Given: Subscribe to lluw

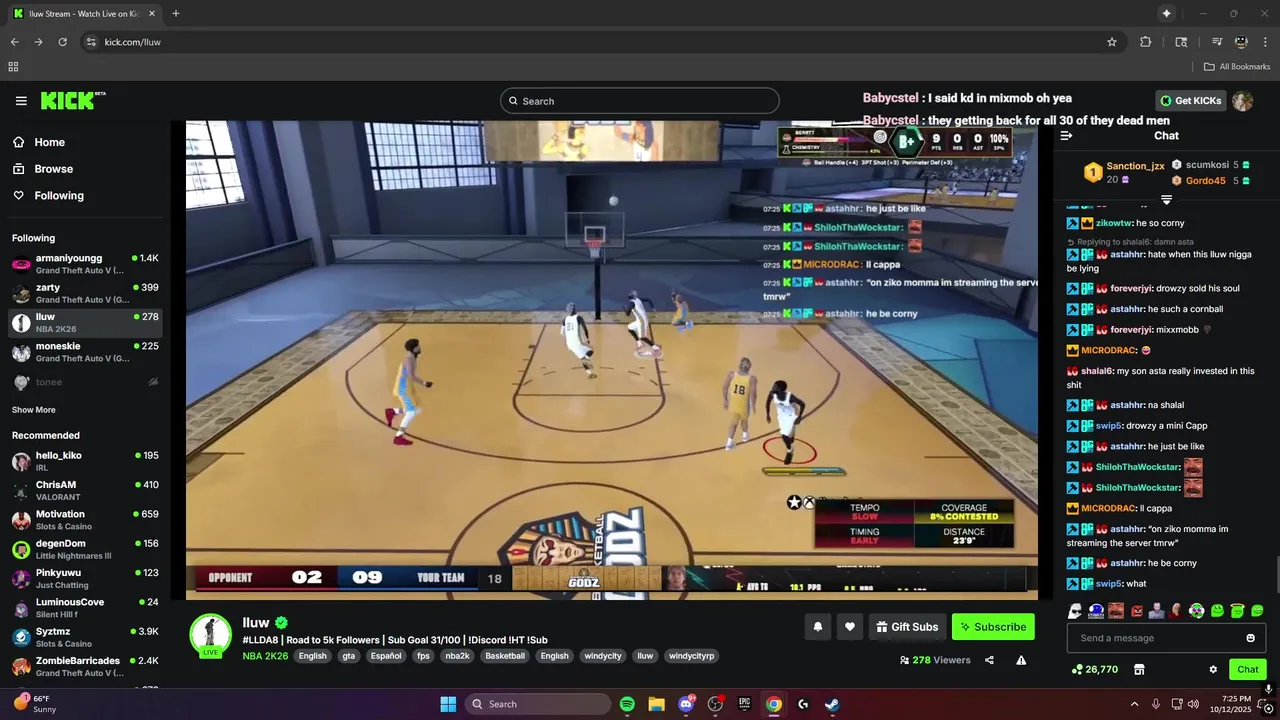Looking at the screenshot, I should (993, 627).
